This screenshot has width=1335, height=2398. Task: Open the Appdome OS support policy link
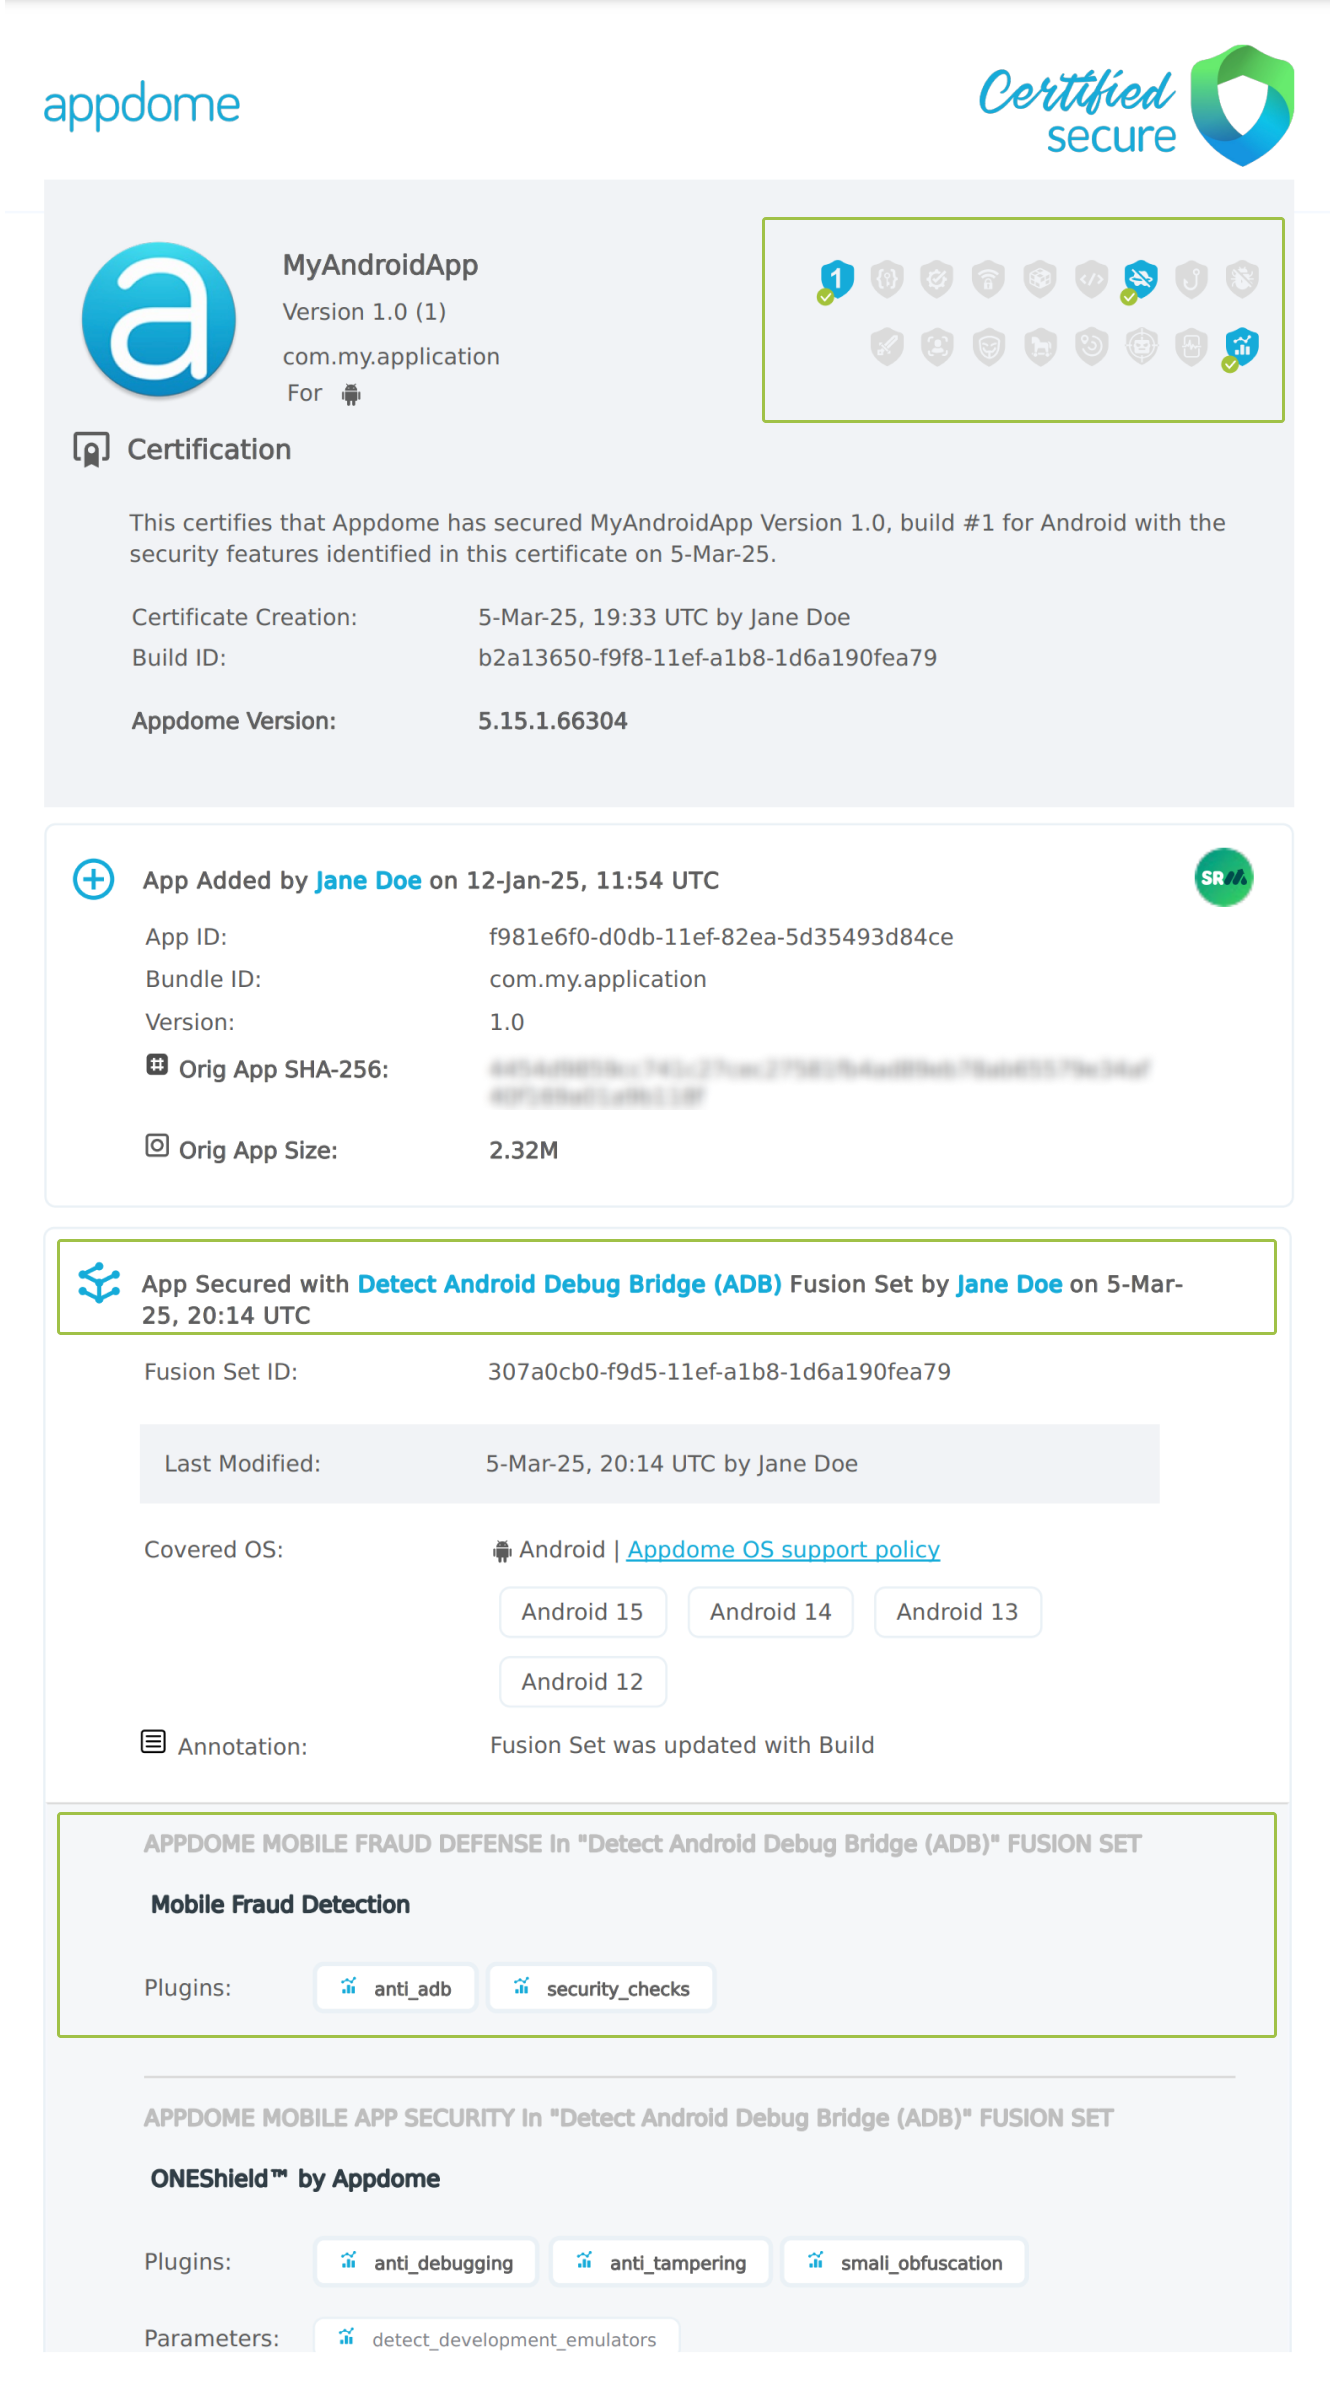point(783,1549)
